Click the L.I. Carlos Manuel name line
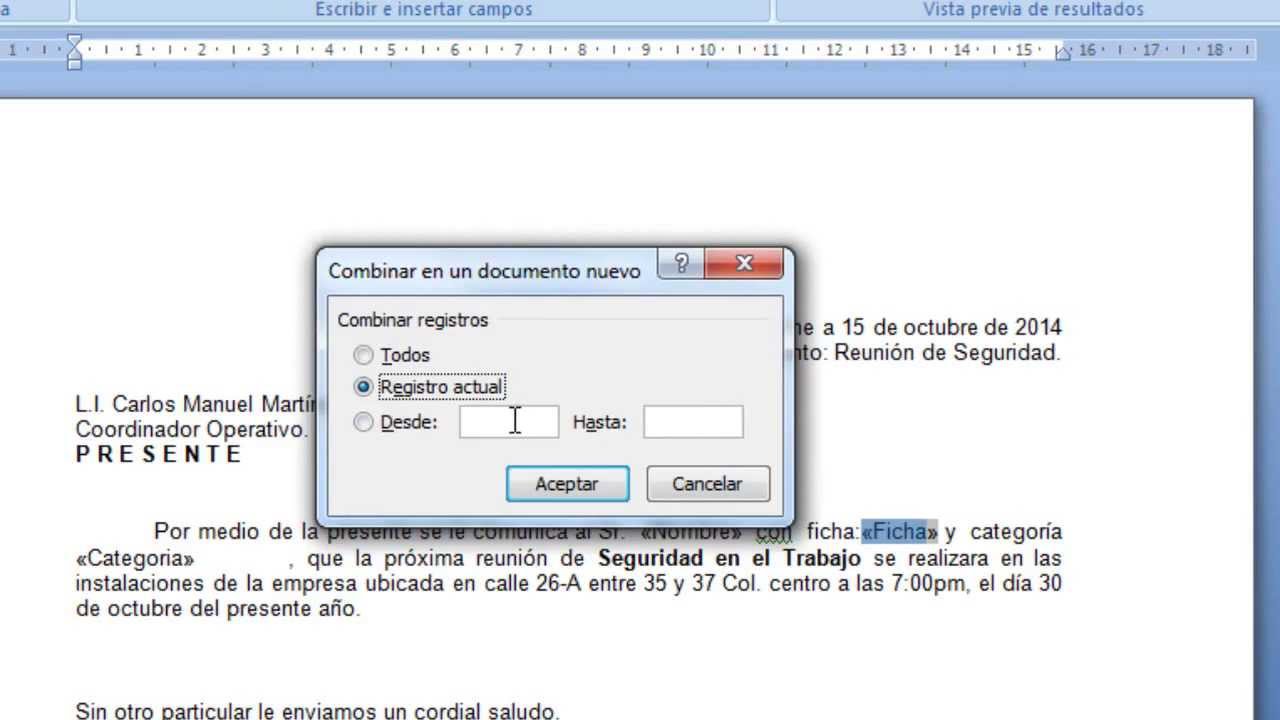The image size is (1280, 720). coord(196,404)
